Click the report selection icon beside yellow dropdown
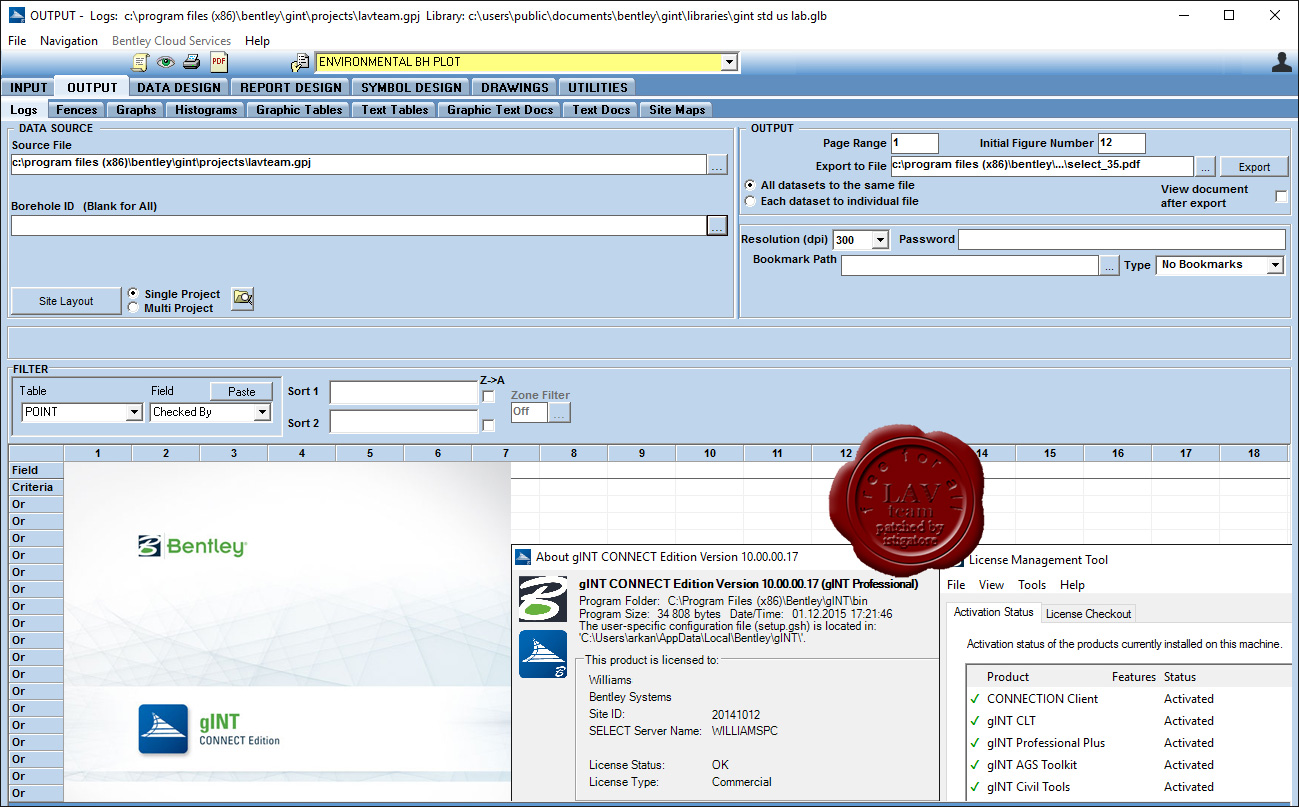This screenshot has height=807, width=1299. point(300,63)
